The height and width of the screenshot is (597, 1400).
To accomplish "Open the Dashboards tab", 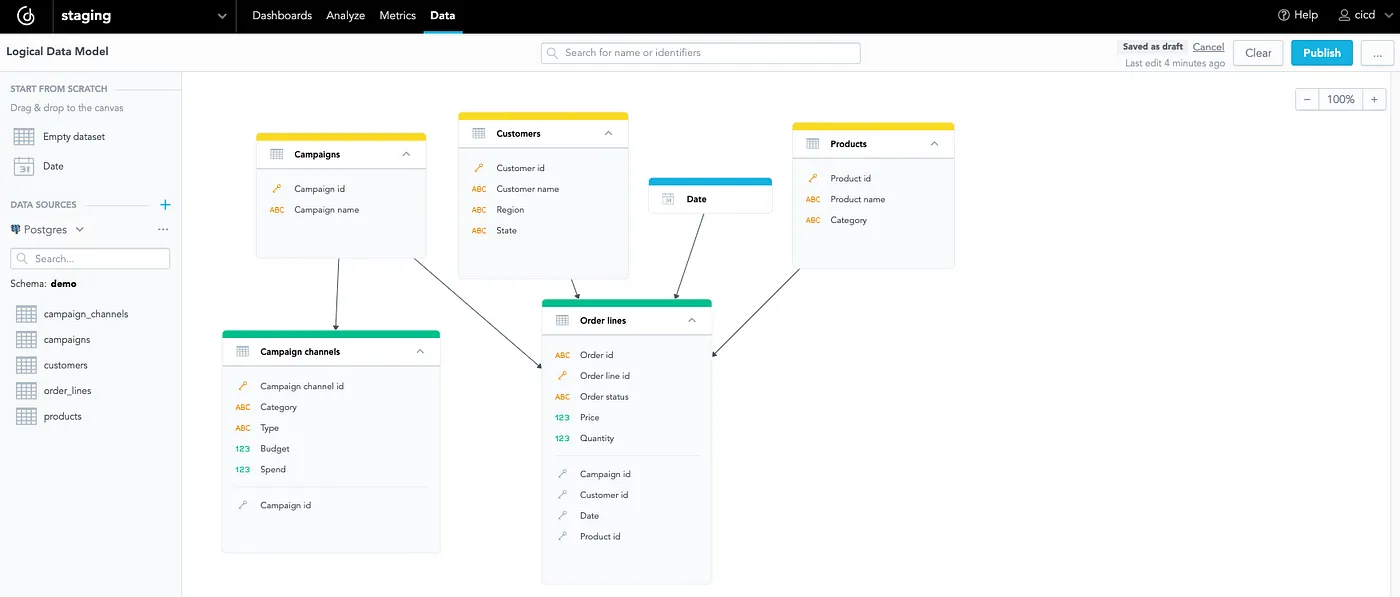I will (281, 15).
